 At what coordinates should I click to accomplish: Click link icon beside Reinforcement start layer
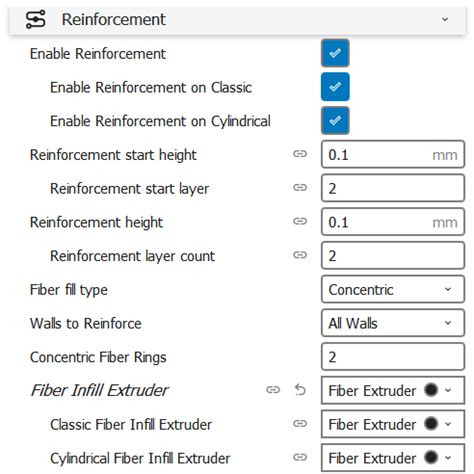[300, 187]
